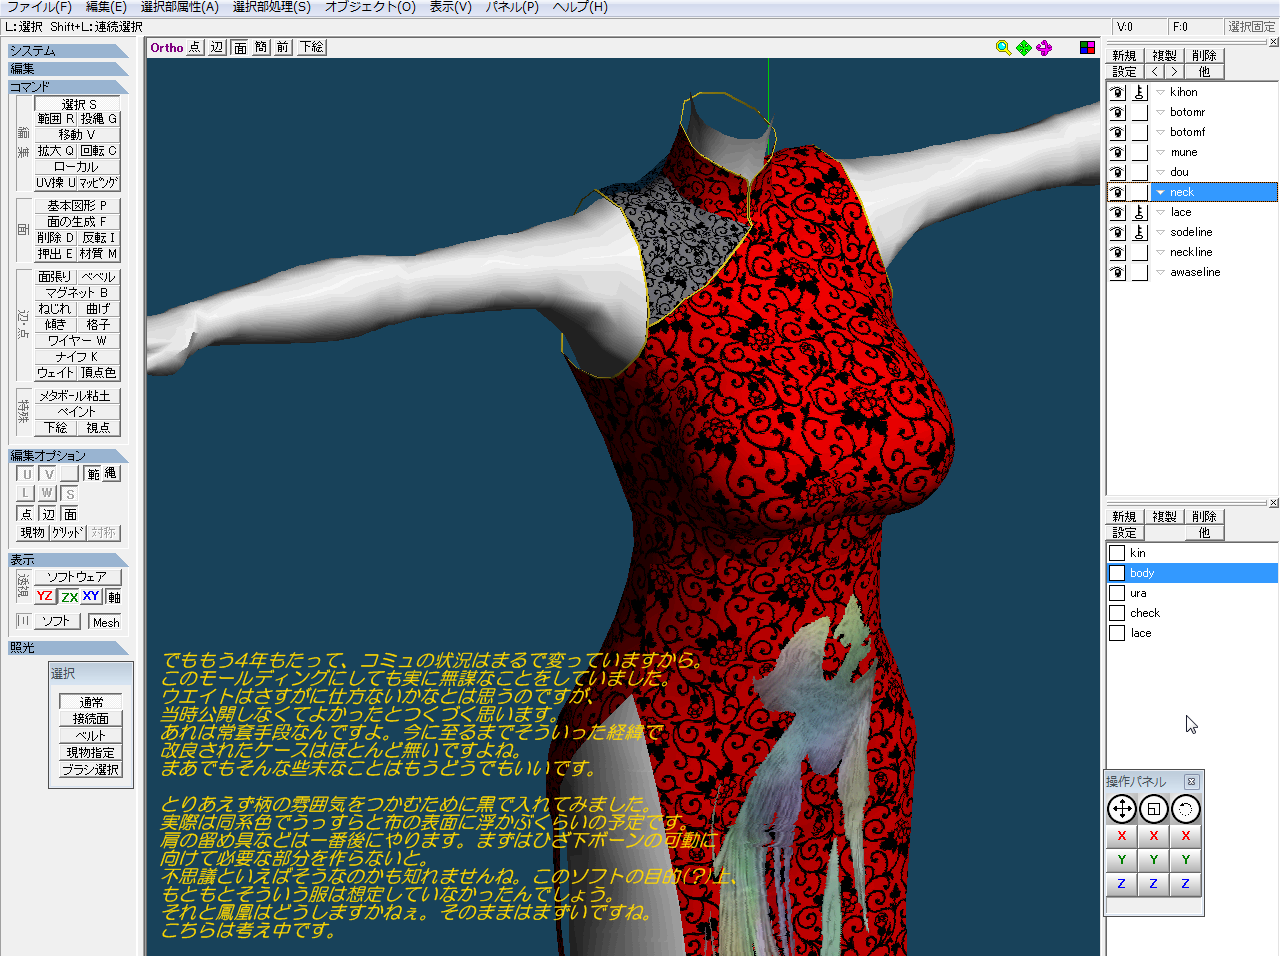
Task: Click the yellow magnifier zoom icon
Action: point(1003,48)
